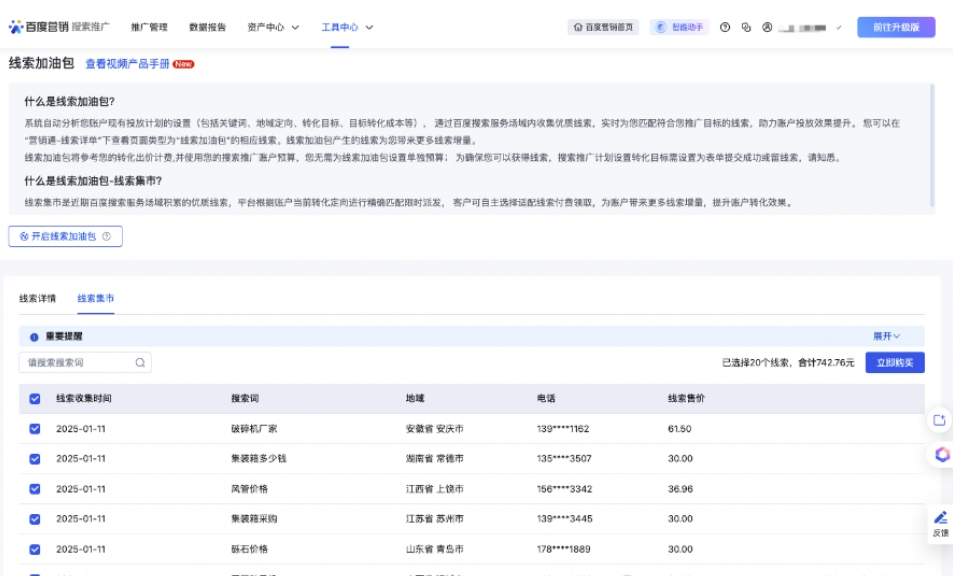Uncheck the row for 集装箱多少钱
This screenshot has height=576, width=953.
[35, 459]
